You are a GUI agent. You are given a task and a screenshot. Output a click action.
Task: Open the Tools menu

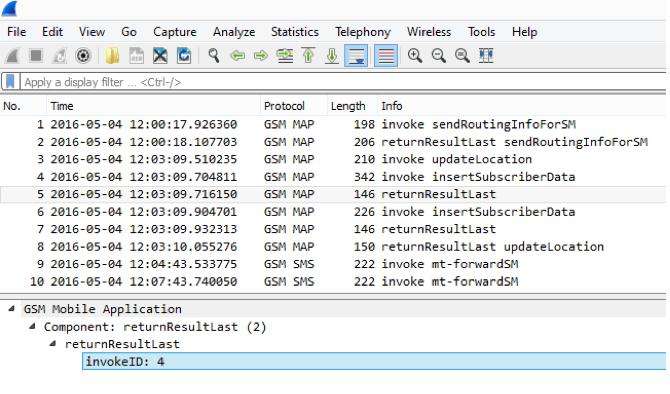482,32
